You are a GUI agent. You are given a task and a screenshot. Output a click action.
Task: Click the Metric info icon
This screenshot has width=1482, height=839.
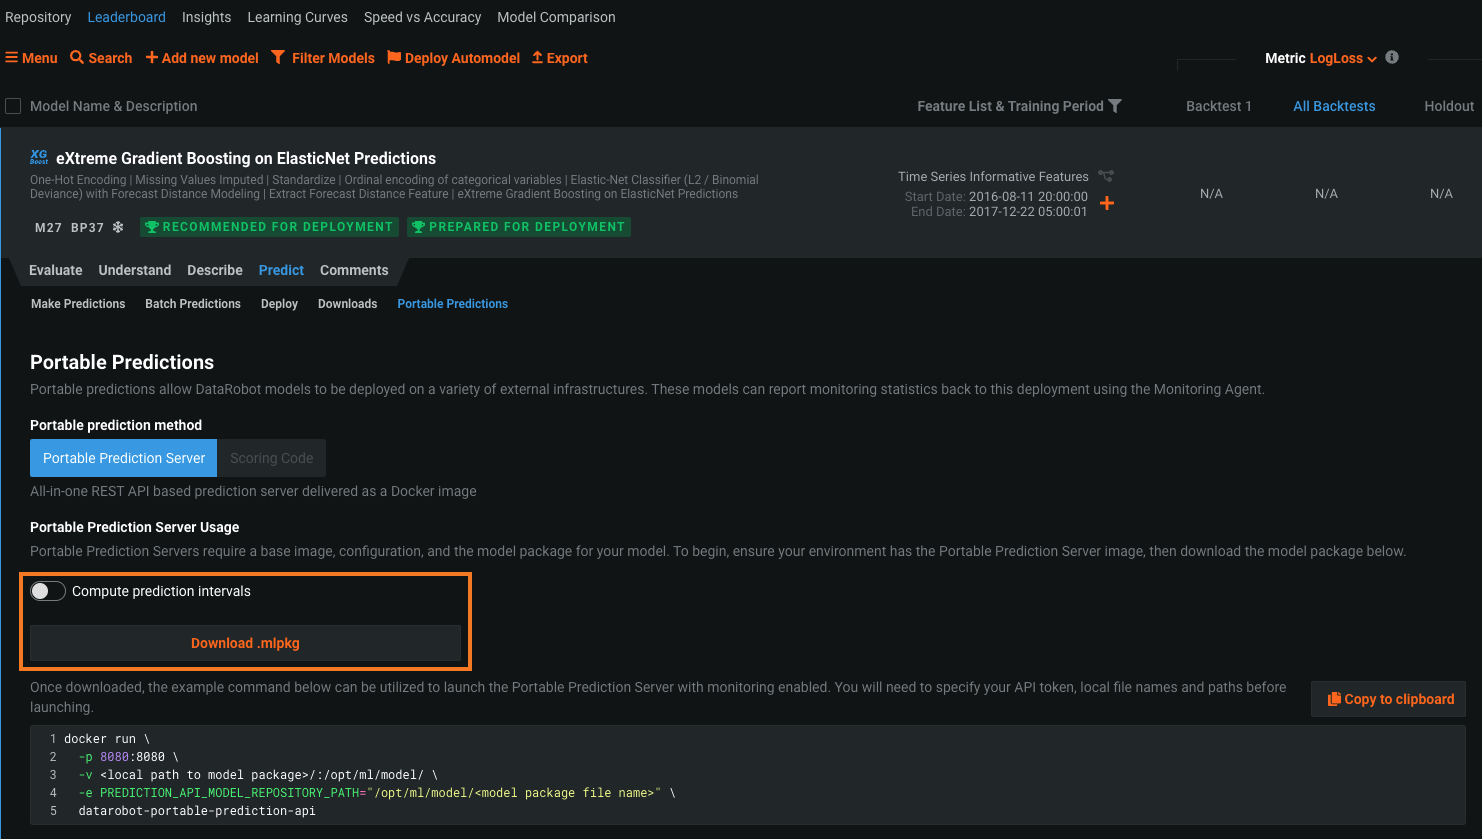click(1392, 57)
